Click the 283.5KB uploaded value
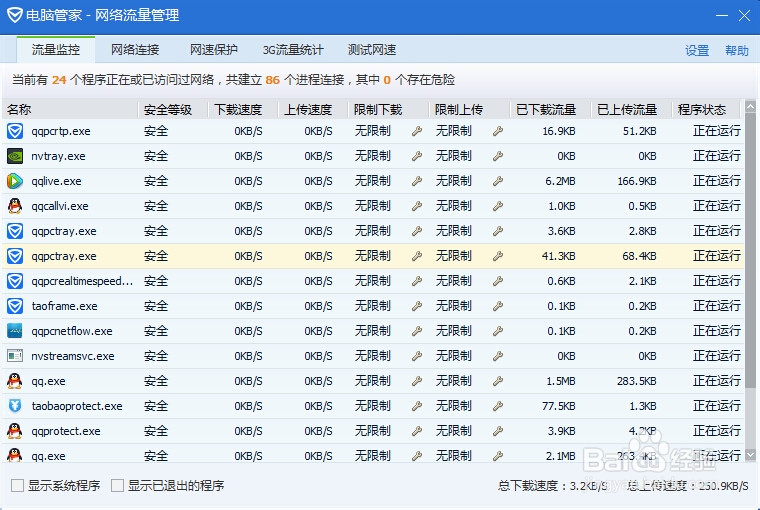This screenshot has height=510, width=760. 637,381
